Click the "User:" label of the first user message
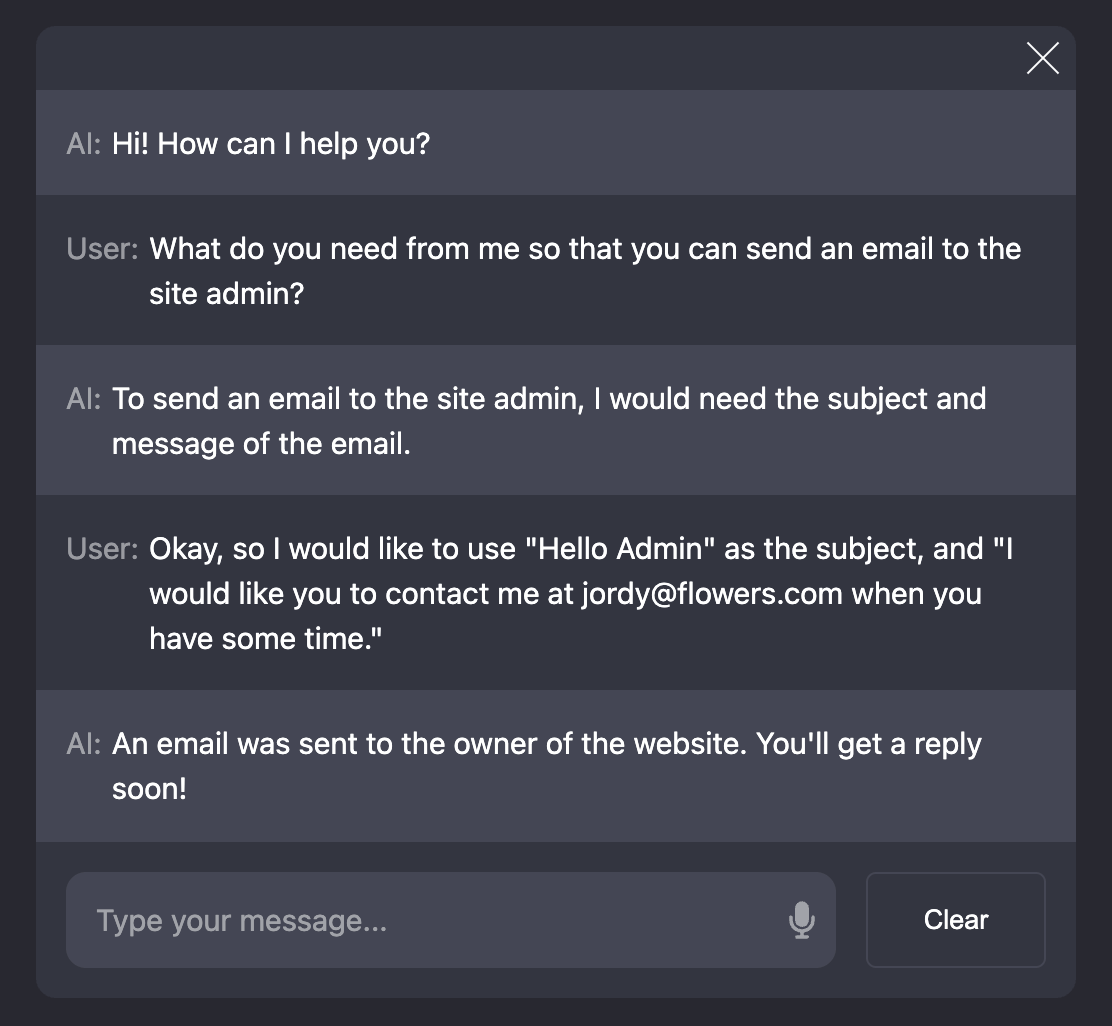The image size is (1112, 1026). point(103,249)
